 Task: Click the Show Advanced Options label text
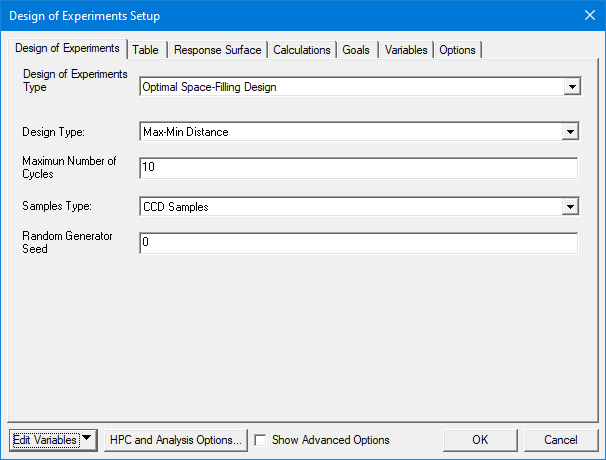330,440
